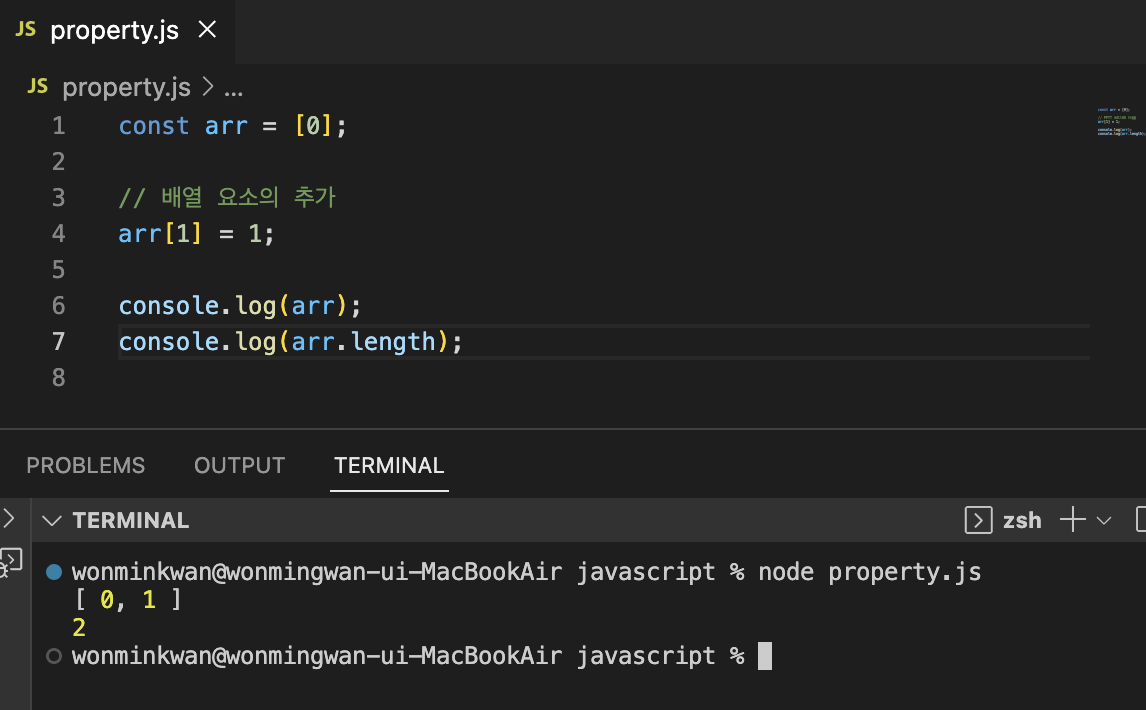
Task: Open the launch profile dropdown arrow
Action: [x=1104, y=521]
